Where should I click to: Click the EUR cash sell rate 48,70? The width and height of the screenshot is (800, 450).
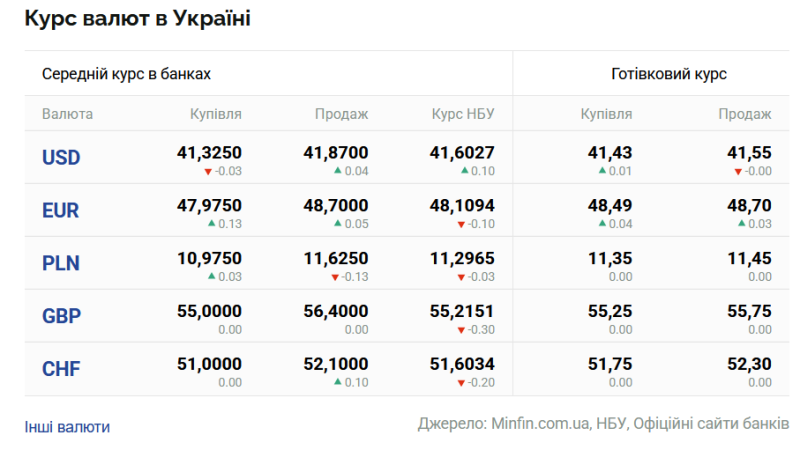point(749,206)
